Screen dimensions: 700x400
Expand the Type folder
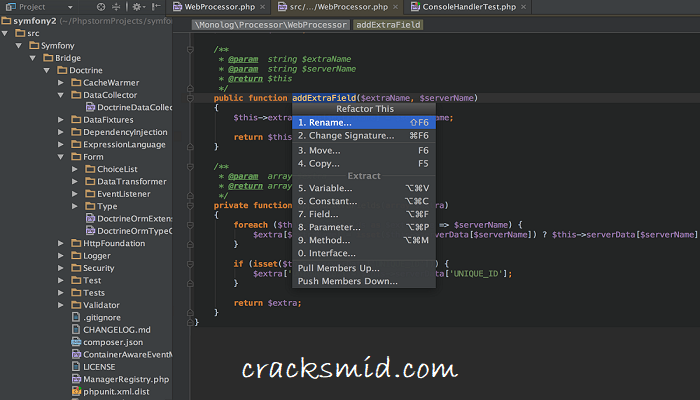(x=75, y=206)
